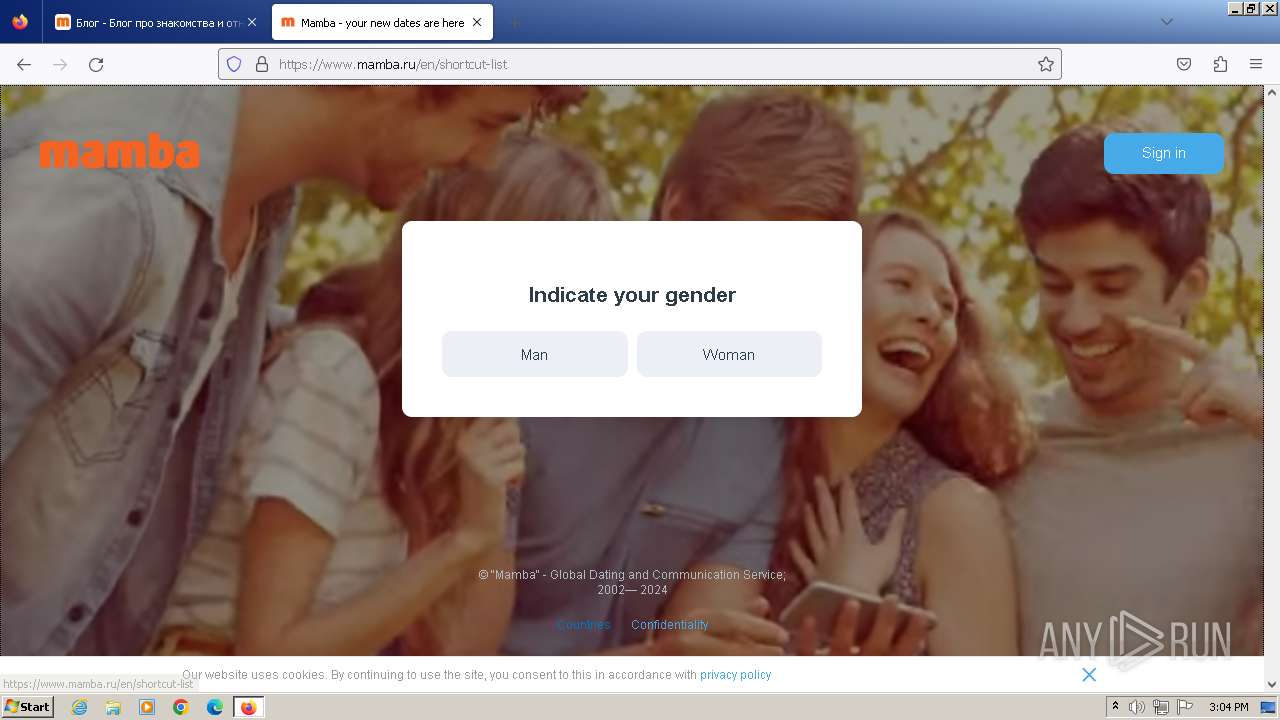Open the Extensions puzzle icon

(1220, 64)
